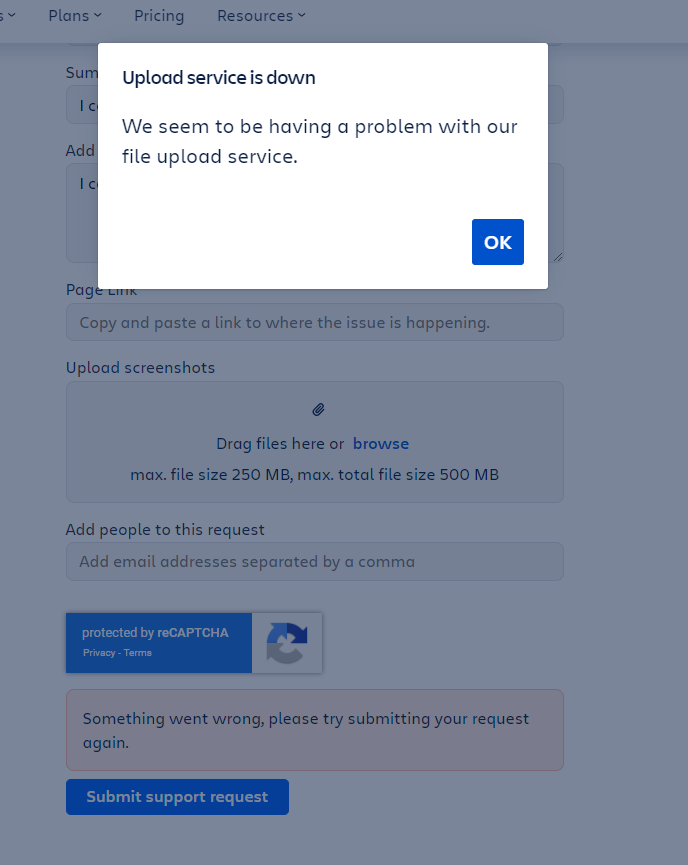Click the Upload screenshots label

click(140, 367)
